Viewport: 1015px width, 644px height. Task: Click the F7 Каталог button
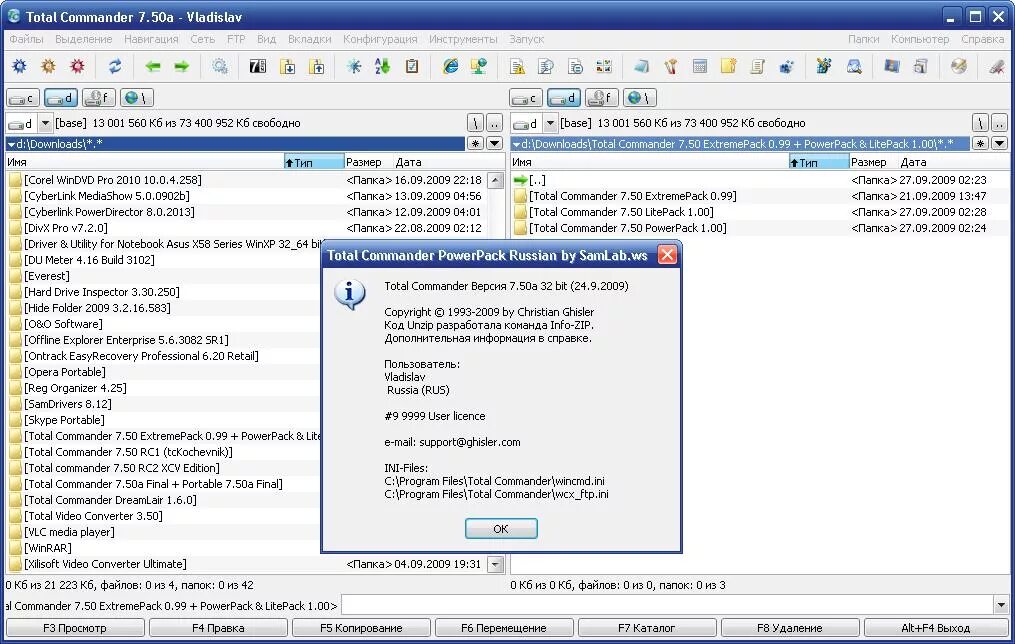(x=647, y=628)
